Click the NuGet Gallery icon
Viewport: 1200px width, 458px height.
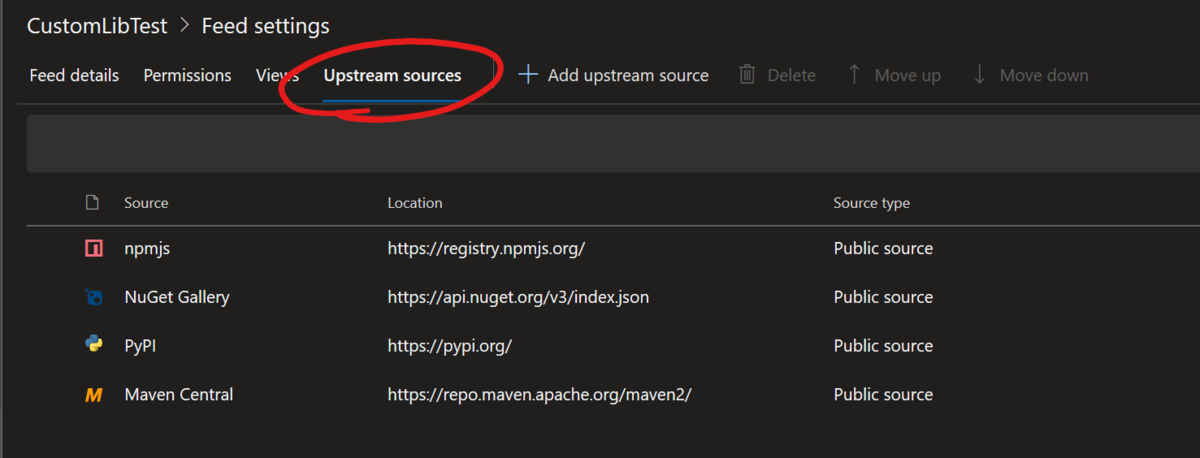click(93, 297)
